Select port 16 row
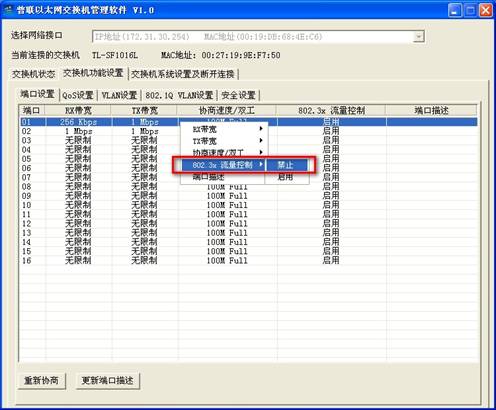This screenshot has height=410, width=496. click(248, 261)
